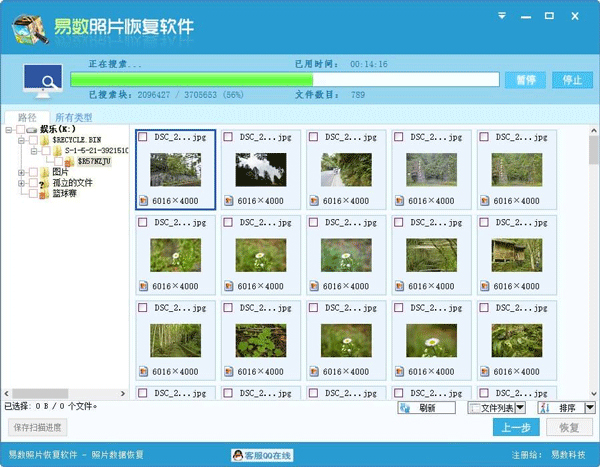Image resolution: width=600 pixels, height=467 pixels.
Task: Enable the checkbox for 娱乐(K:) drive
Action: [21, 129]
